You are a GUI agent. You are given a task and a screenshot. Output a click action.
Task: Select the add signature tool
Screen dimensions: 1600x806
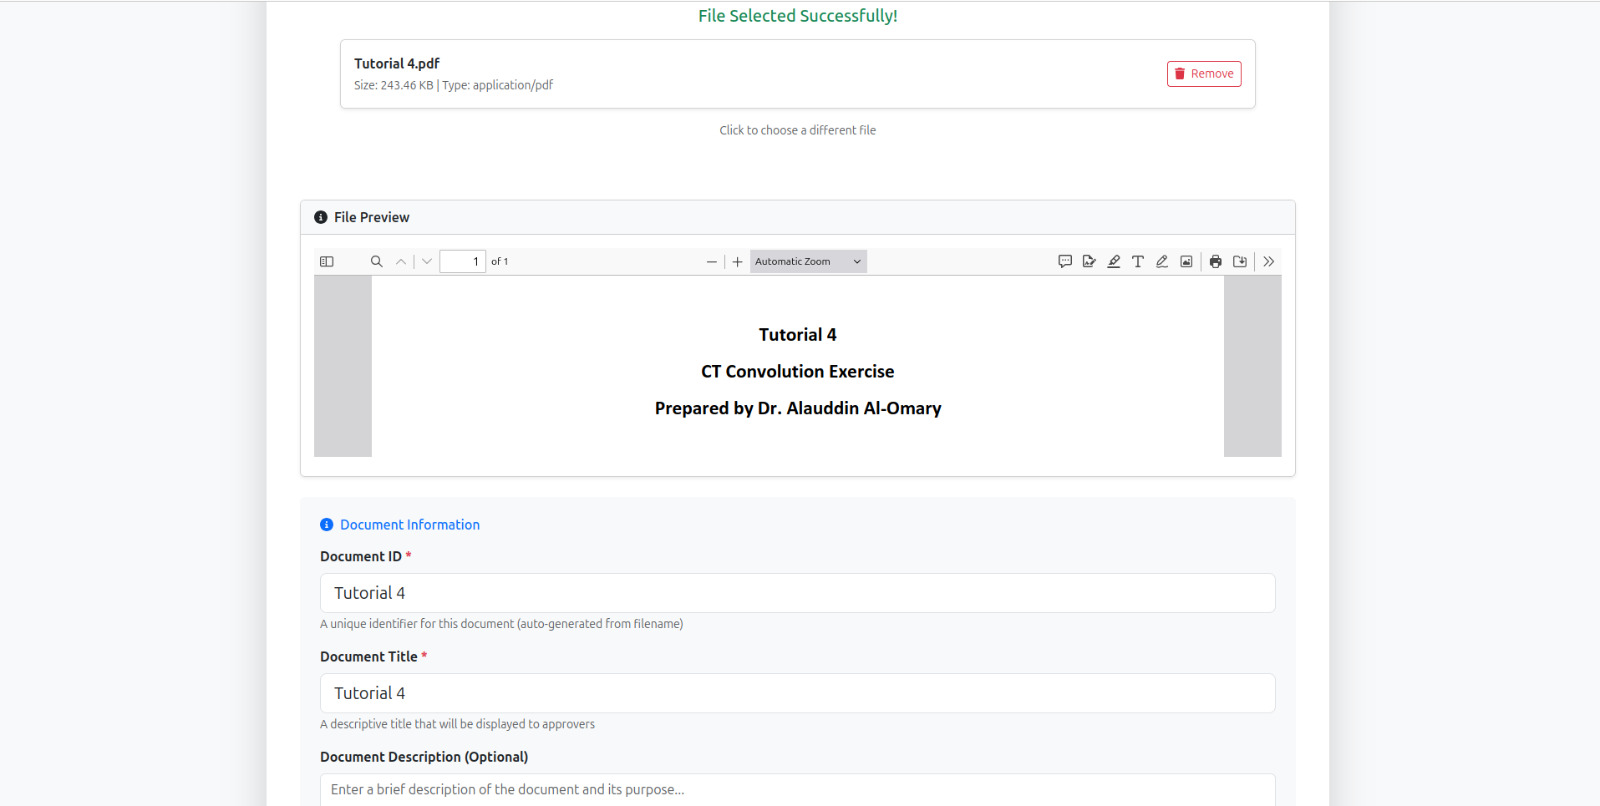[1089, 262]
